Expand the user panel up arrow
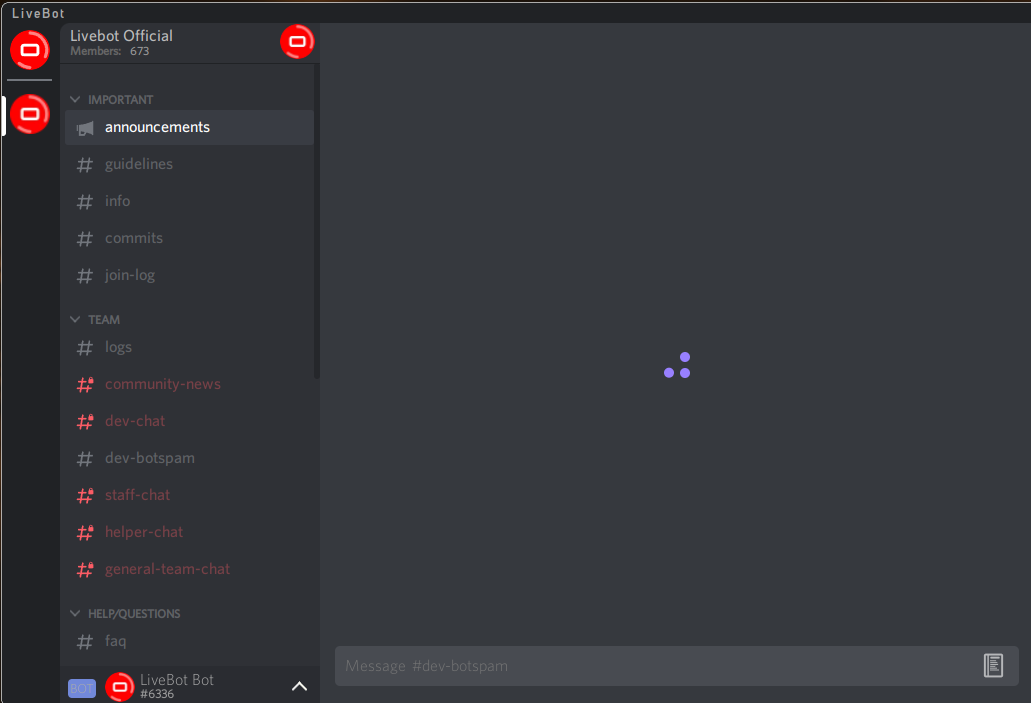 [x=299, y=687]
